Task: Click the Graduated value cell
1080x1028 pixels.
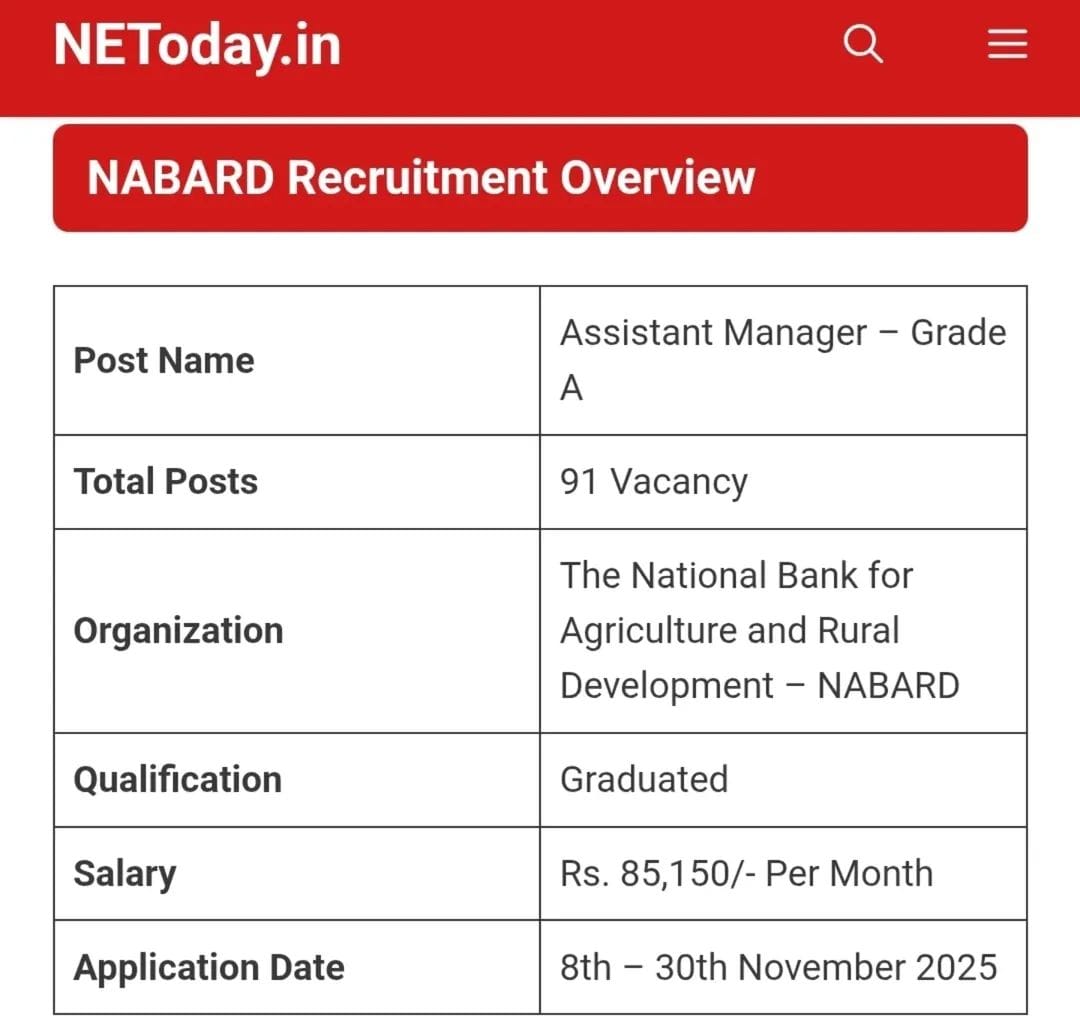Action: pyautogui.click(x=644, y=779)
